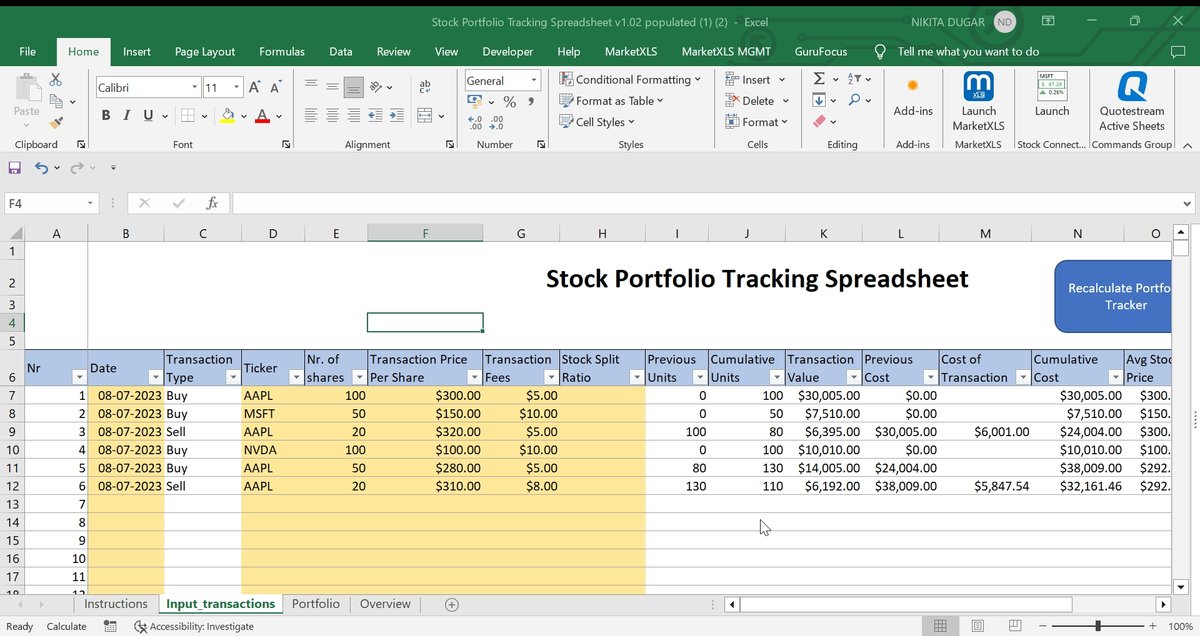
Task: Click the Insert Function fx icon
Action: point(212,203)
